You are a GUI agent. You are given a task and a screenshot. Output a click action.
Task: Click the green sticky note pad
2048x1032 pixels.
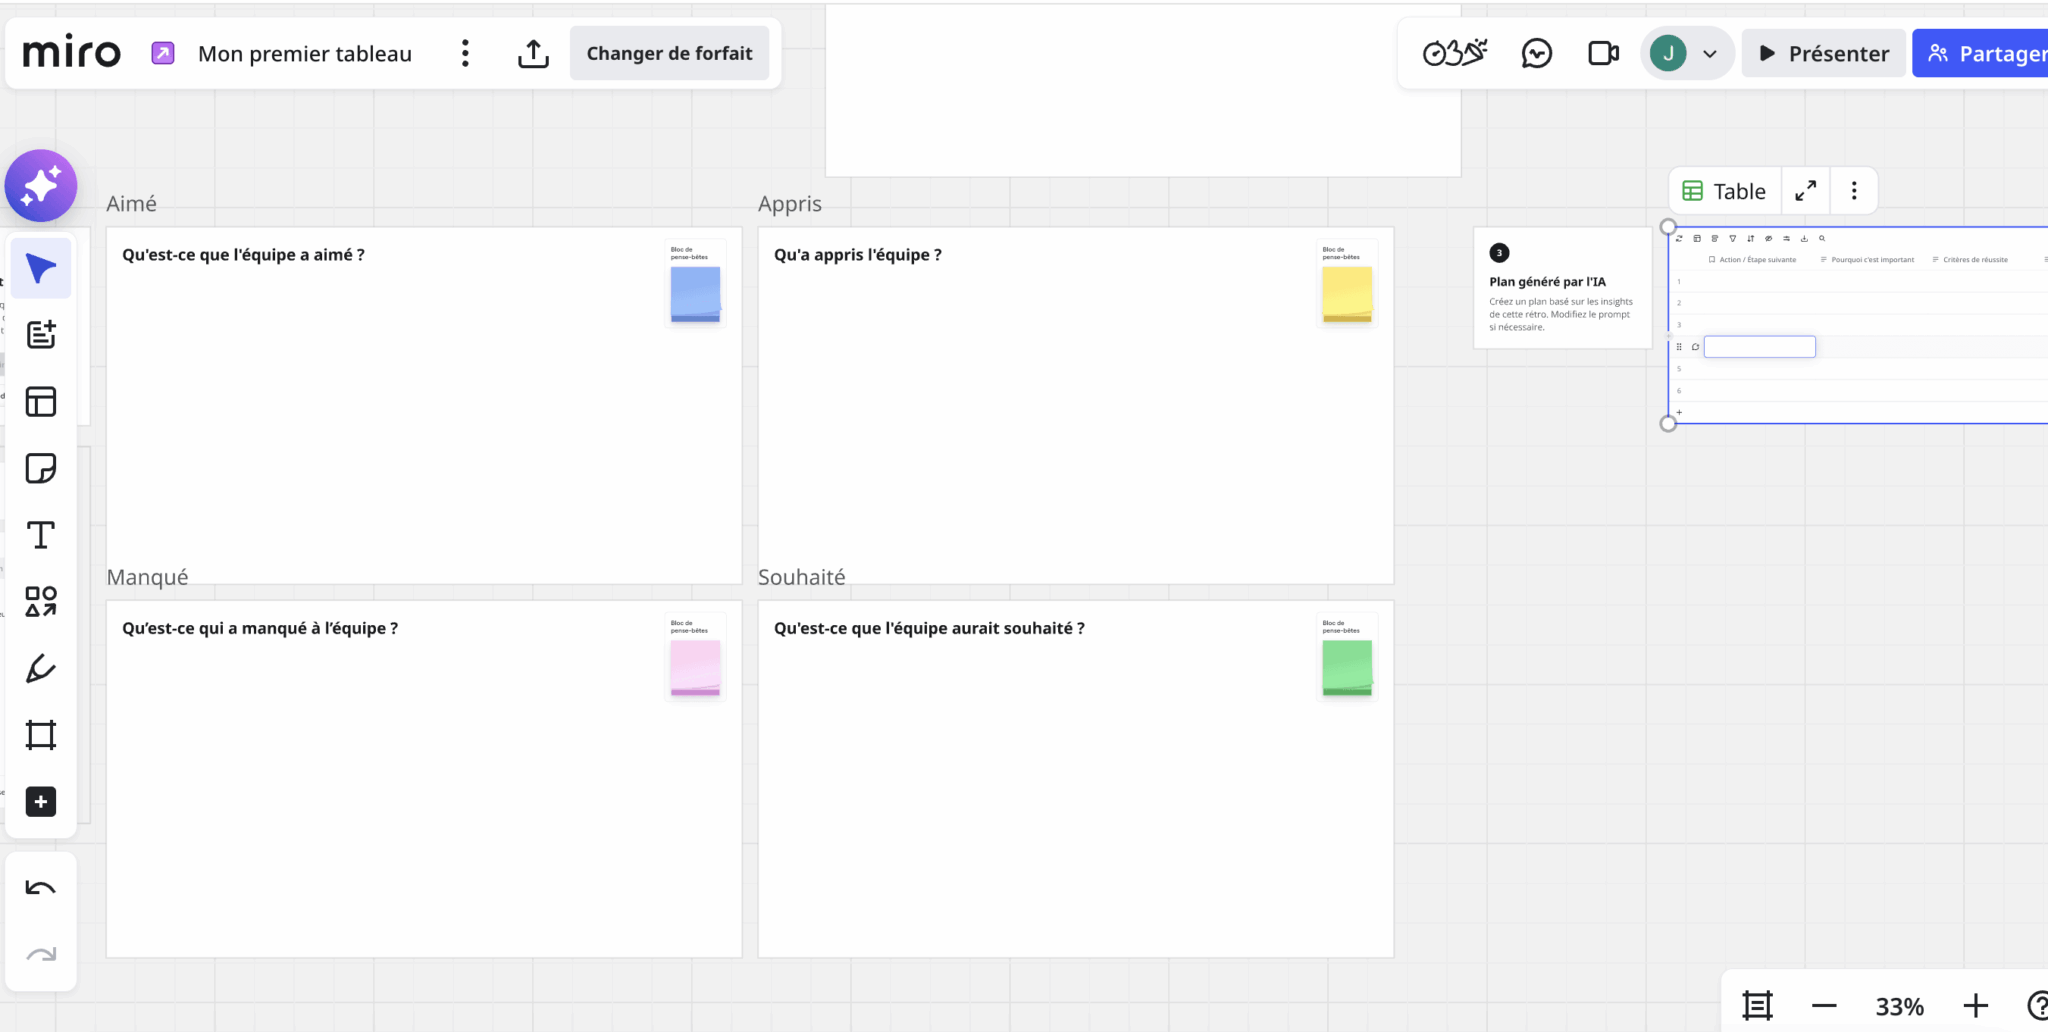tap(1347, 668)
